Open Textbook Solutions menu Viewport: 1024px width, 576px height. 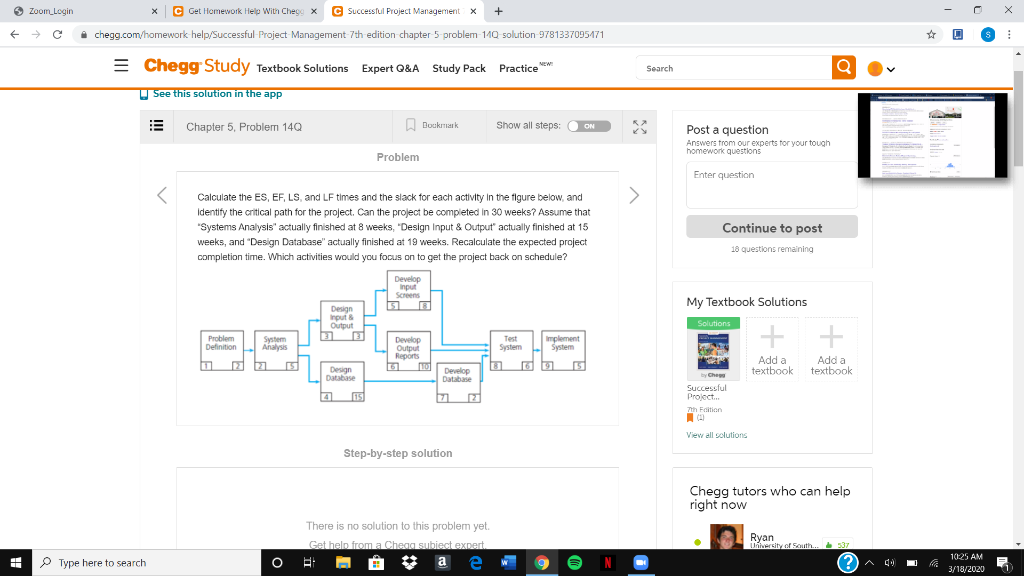pyautogui.click(x=302, y=69)
